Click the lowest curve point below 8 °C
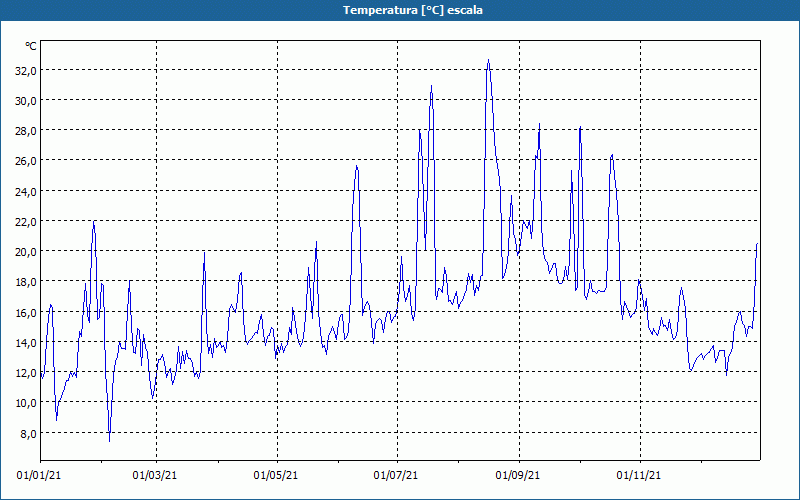 point(109,440)
